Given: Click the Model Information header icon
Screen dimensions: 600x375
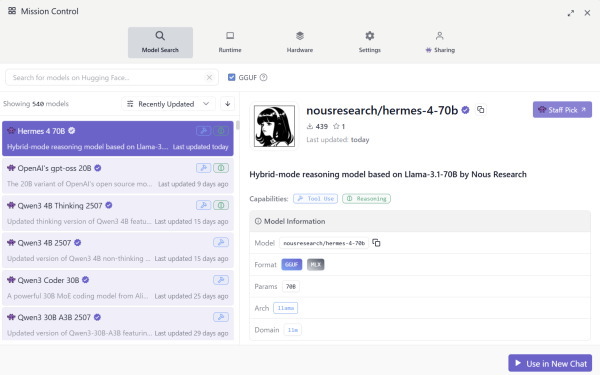Looking at the screenshot, I should (258, 221).
